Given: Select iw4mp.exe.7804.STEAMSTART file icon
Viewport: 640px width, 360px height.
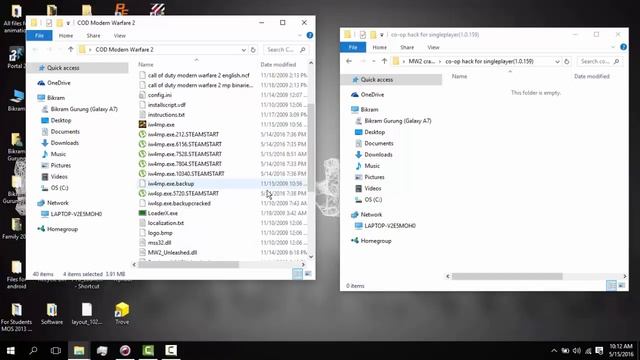Looking at the screenshot, I should [142, 164].
